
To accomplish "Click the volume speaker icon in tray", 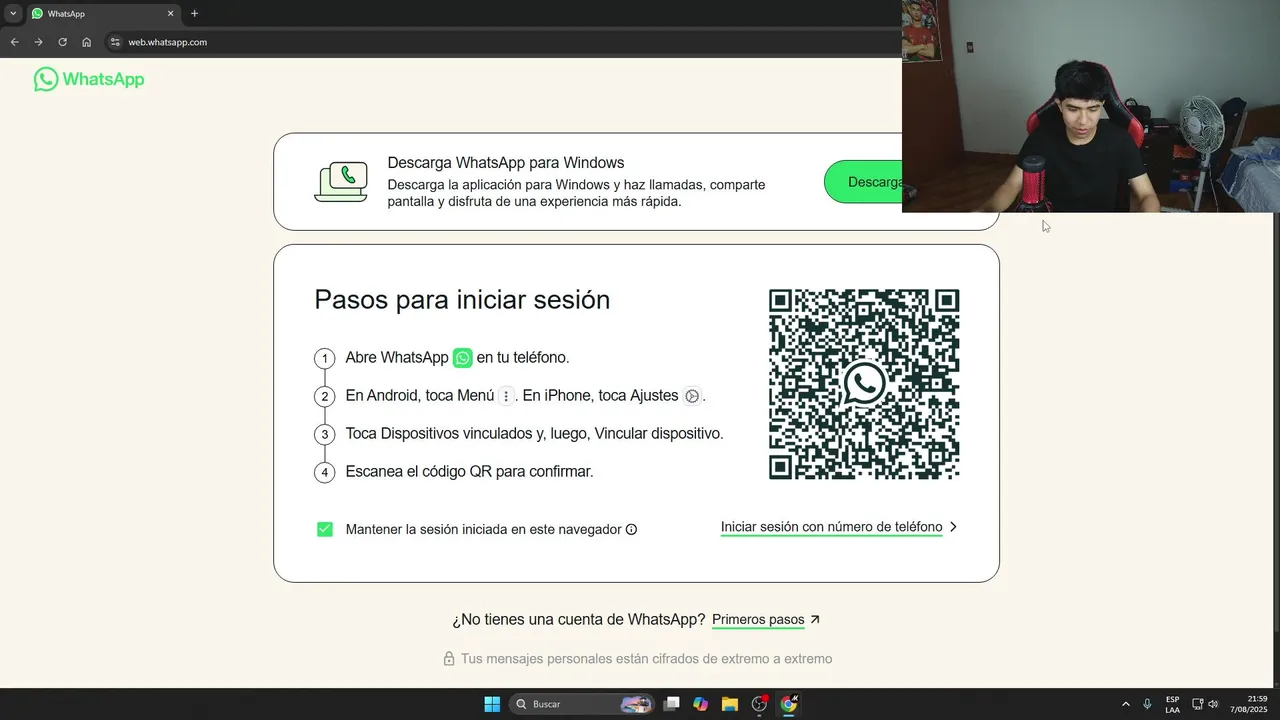I will (x=1214, y=704).
